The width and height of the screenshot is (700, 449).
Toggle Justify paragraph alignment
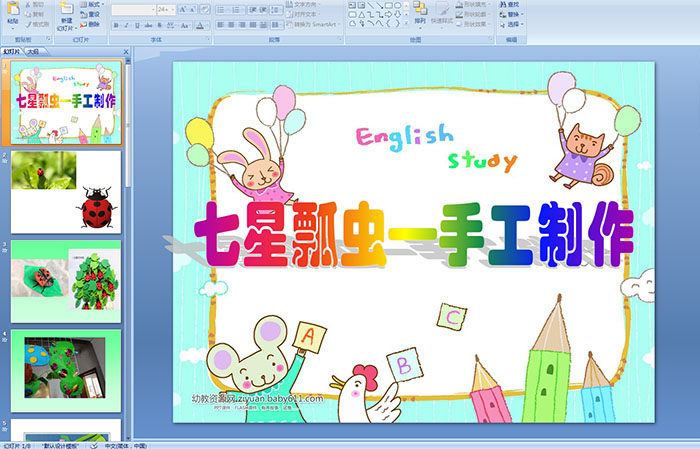[x=253, y=25]
